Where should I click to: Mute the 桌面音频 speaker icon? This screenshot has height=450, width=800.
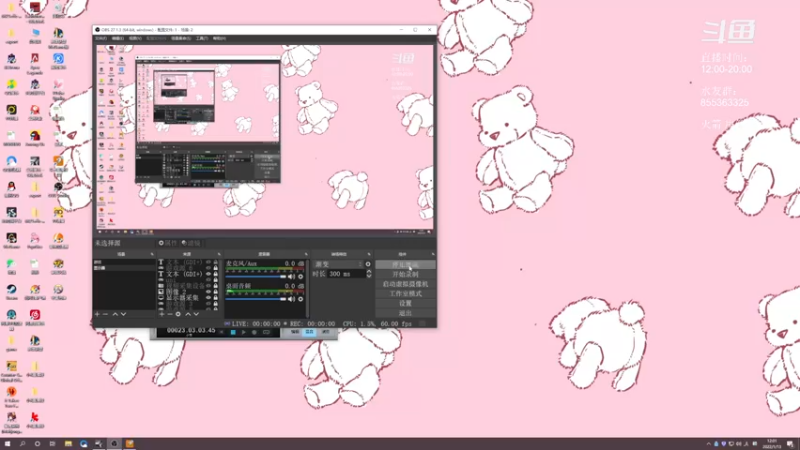291,299
